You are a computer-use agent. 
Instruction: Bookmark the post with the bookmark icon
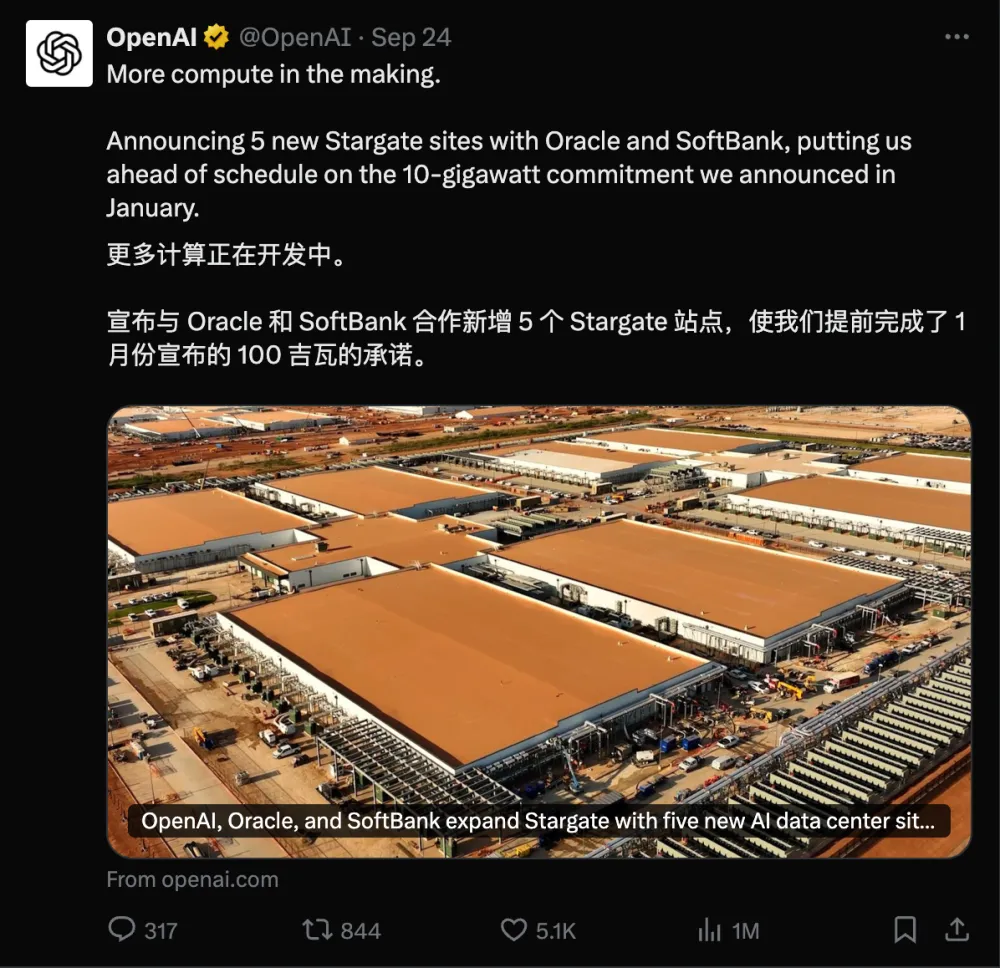point(905,930)
